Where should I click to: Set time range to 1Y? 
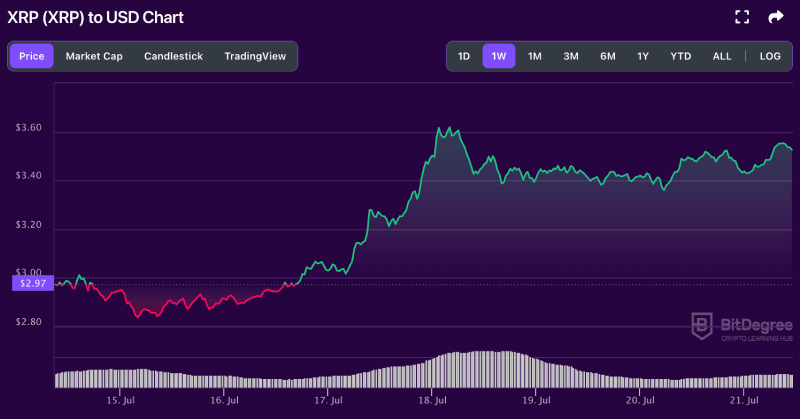coord(643,56)
